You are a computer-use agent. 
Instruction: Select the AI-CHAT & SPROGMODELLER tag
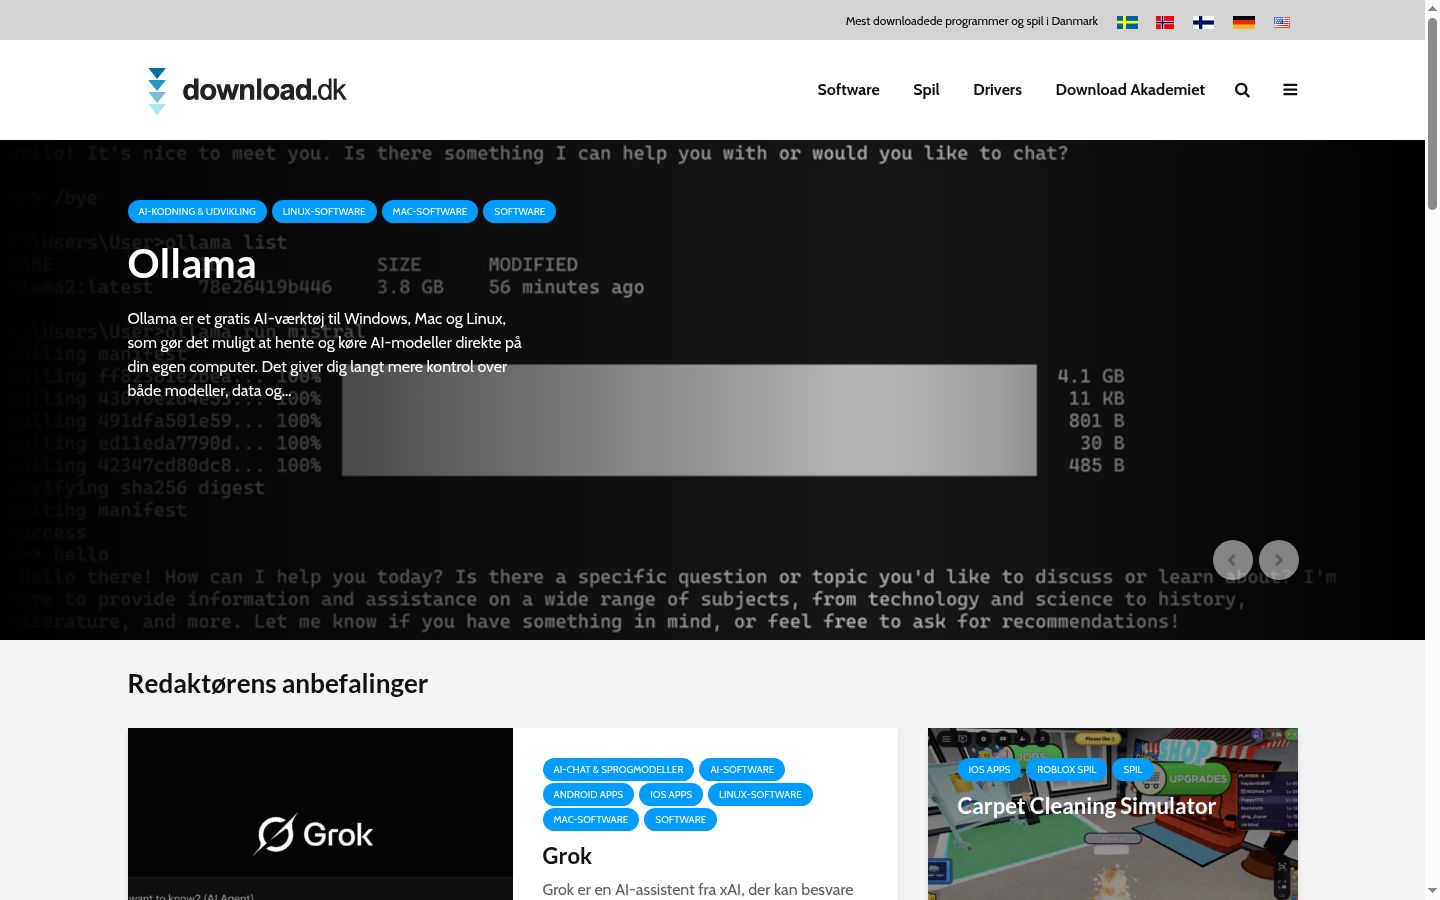(x=618, y=770)
